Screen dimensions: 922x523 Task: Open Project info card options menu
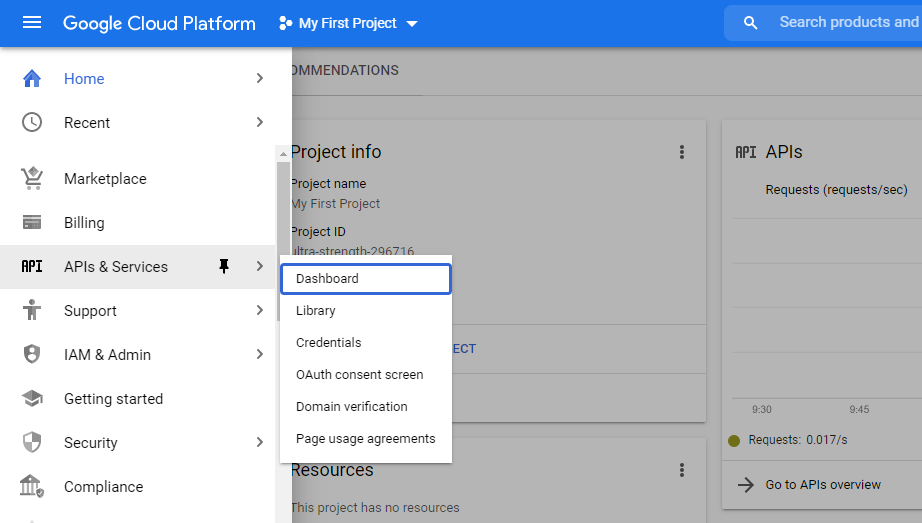682,152
